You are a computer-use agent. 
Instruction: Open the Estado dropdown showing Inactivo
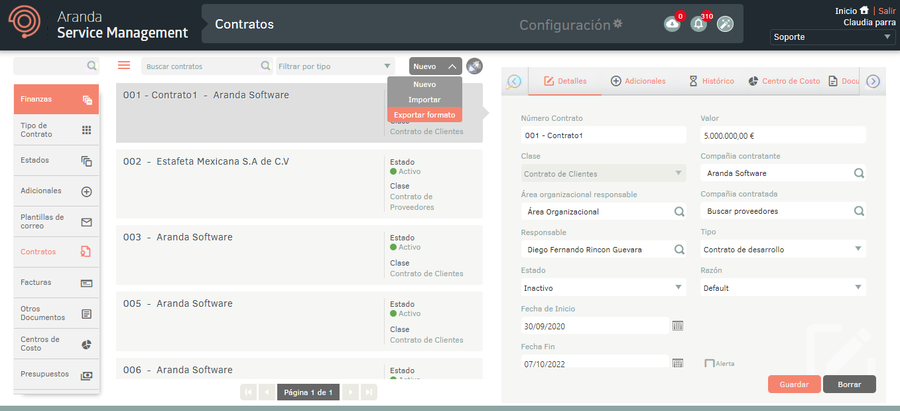[603, 288]
